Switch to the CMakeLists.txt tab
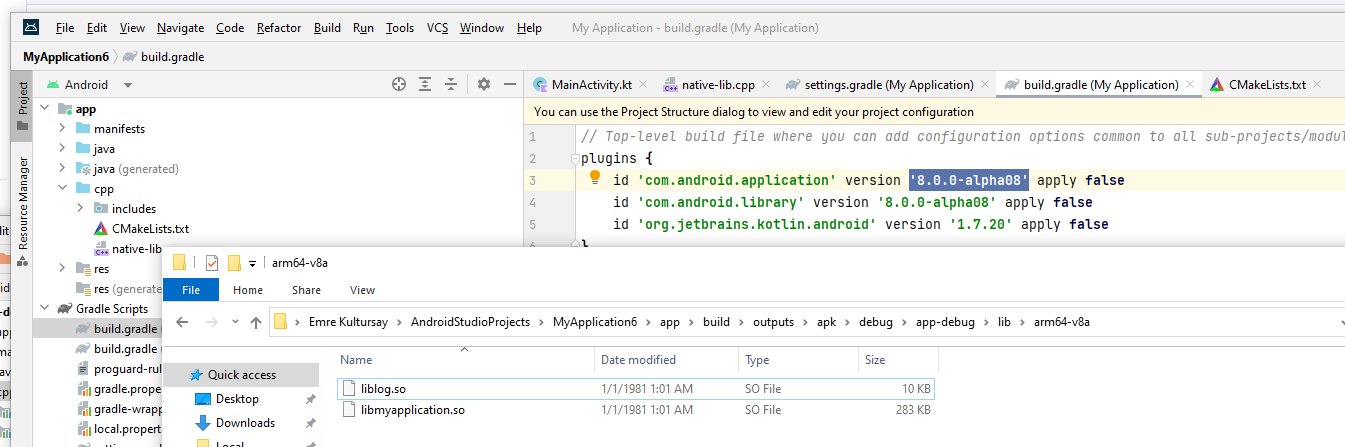 pos(1266,85)
